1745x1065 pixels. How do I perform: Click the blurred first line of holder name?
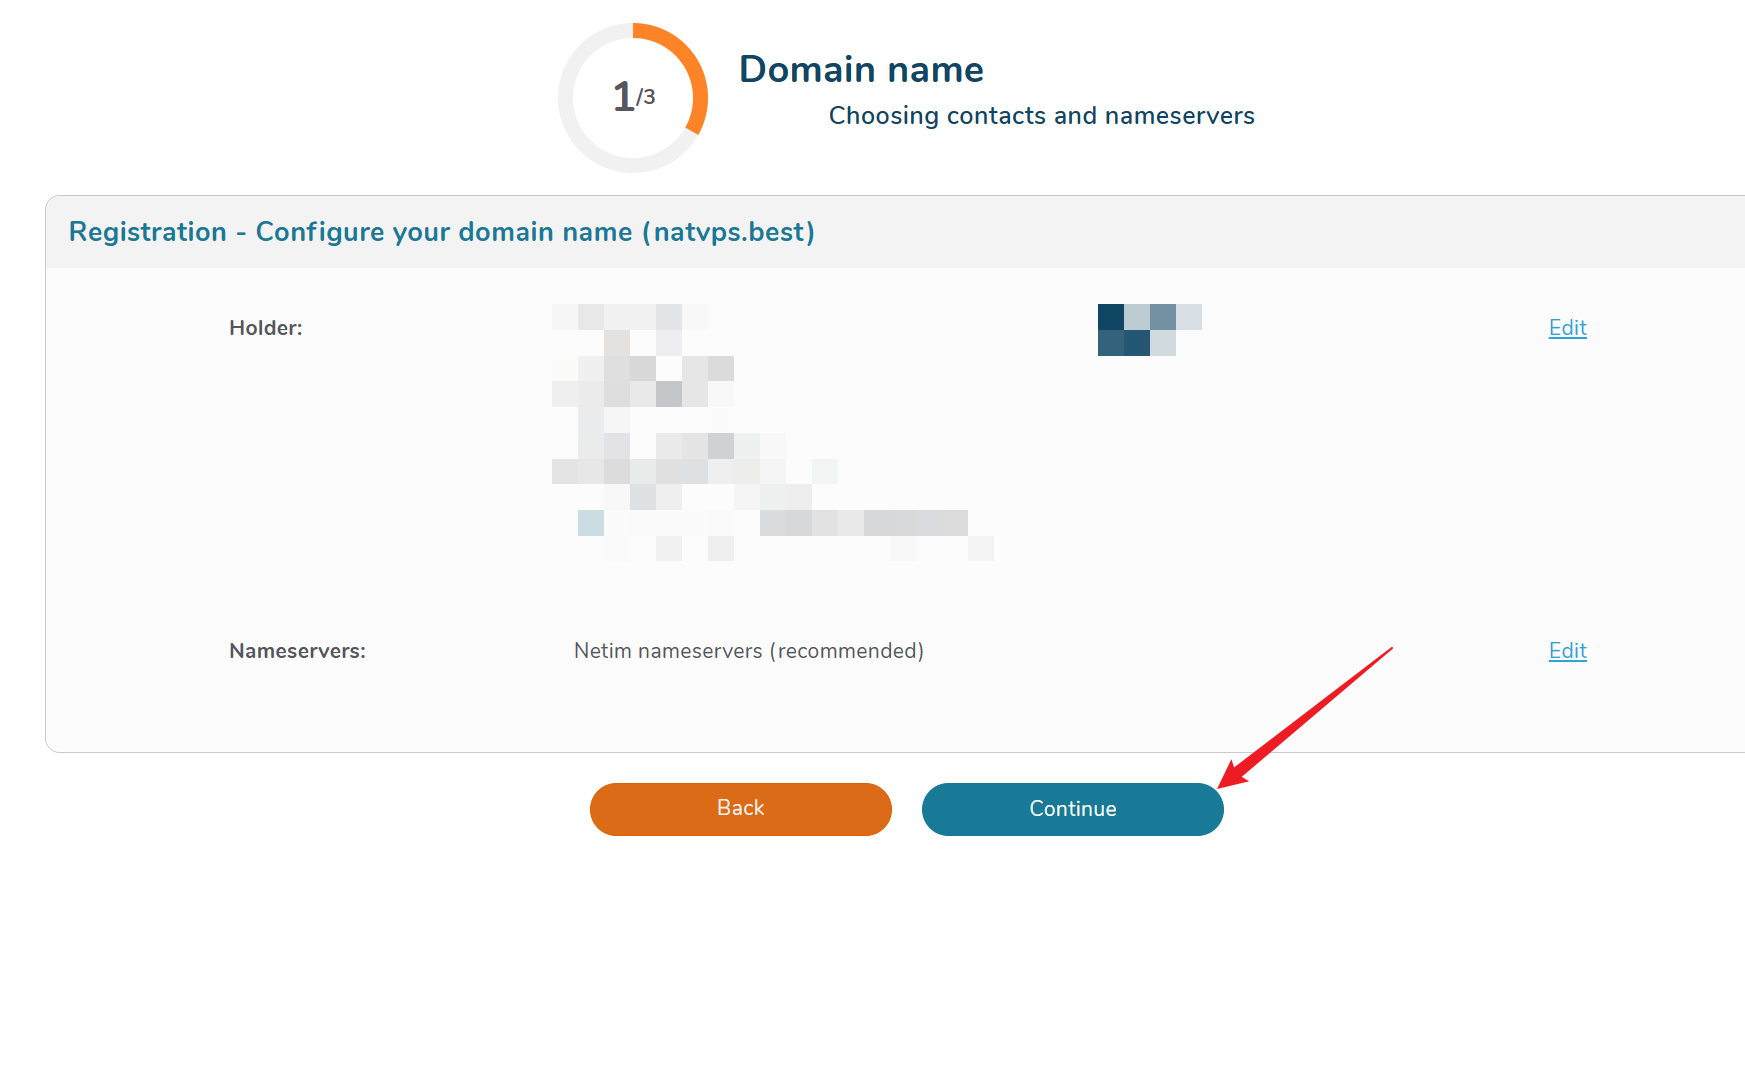click(630, 317)
